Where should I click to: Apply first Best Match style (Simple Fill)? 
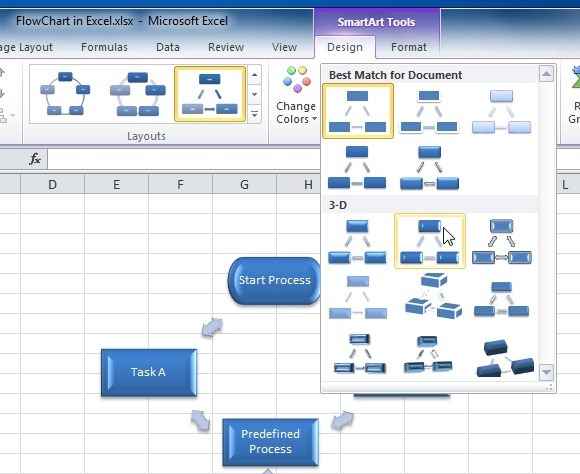[358, 111]
